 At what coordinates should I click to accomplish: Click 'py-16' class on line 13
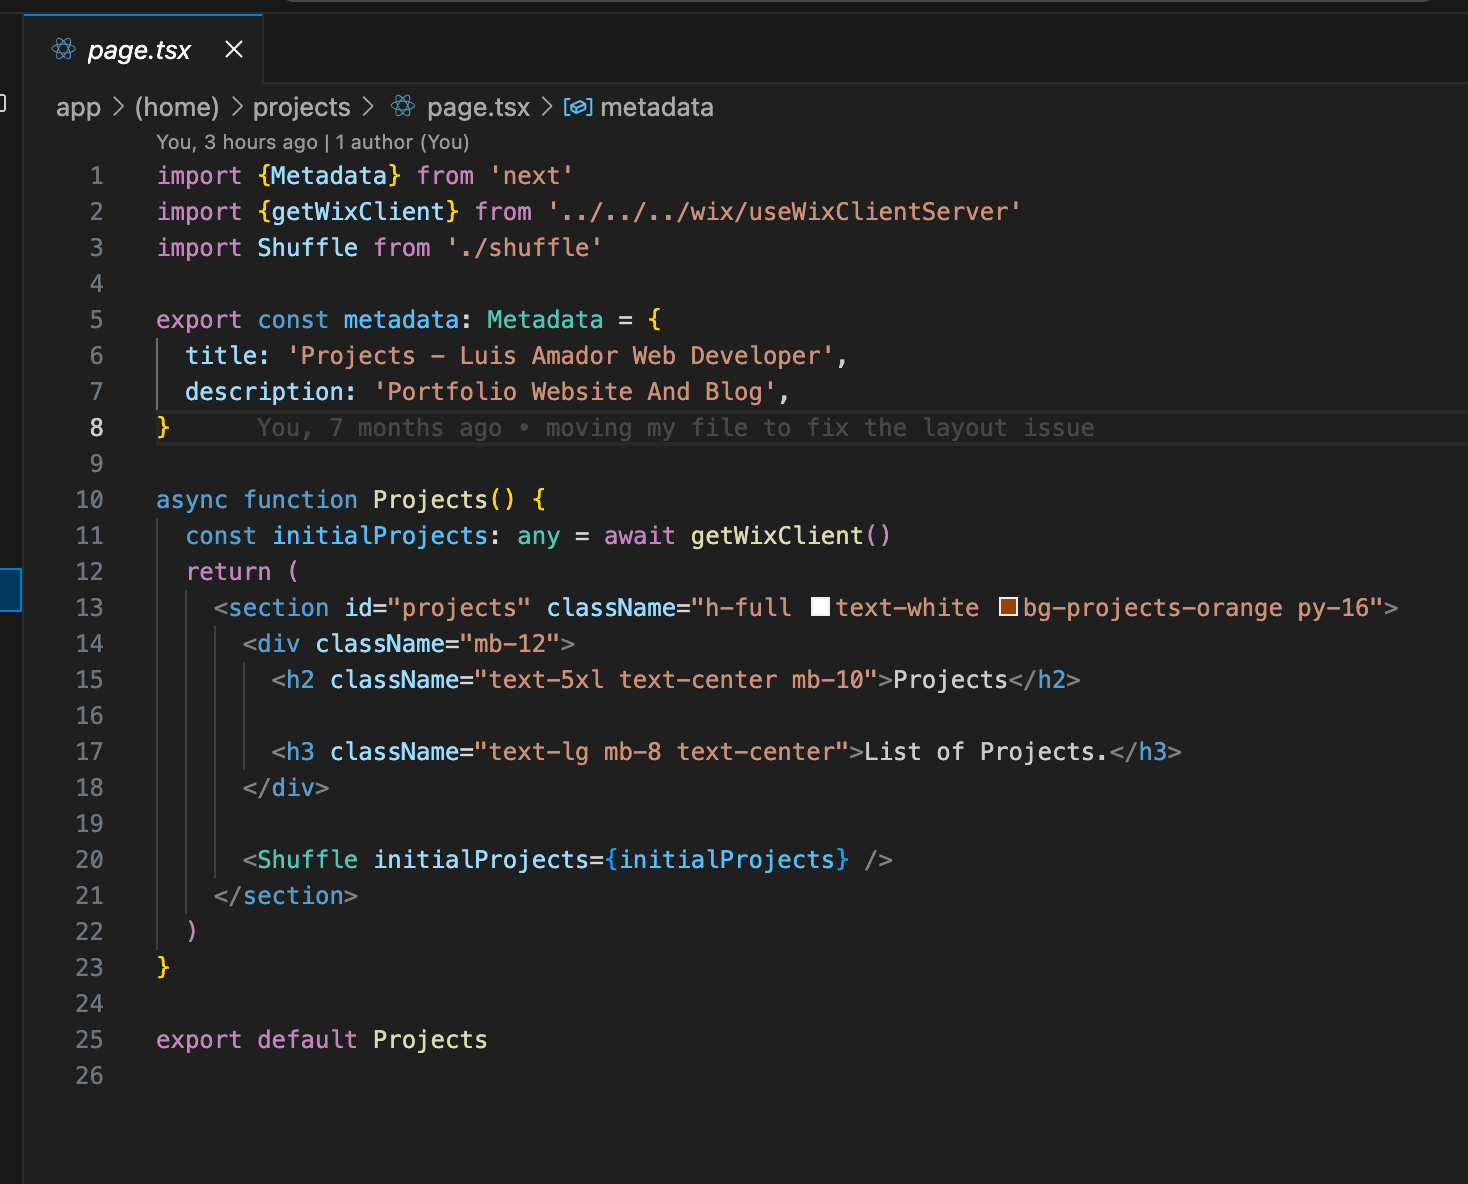pyautogui.click(x=1333, y=608)
